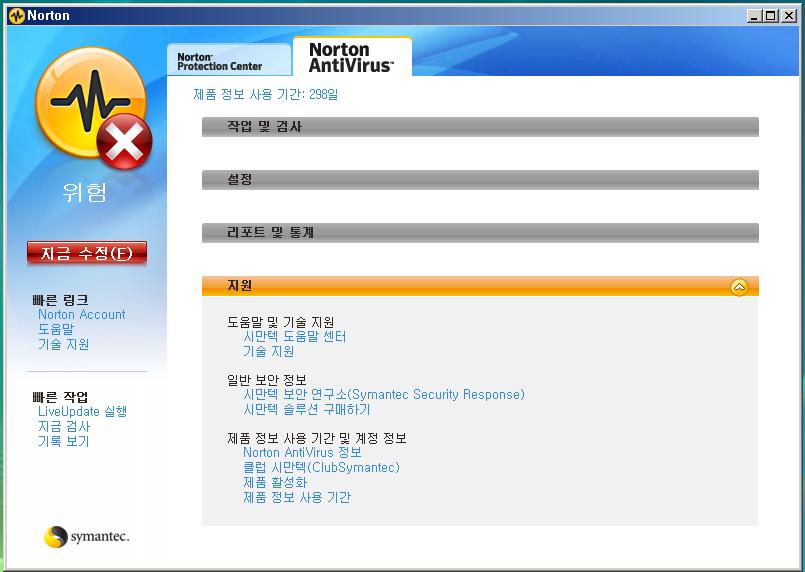
Task: Open the Norton Account quick link
Action: point(82,314)
